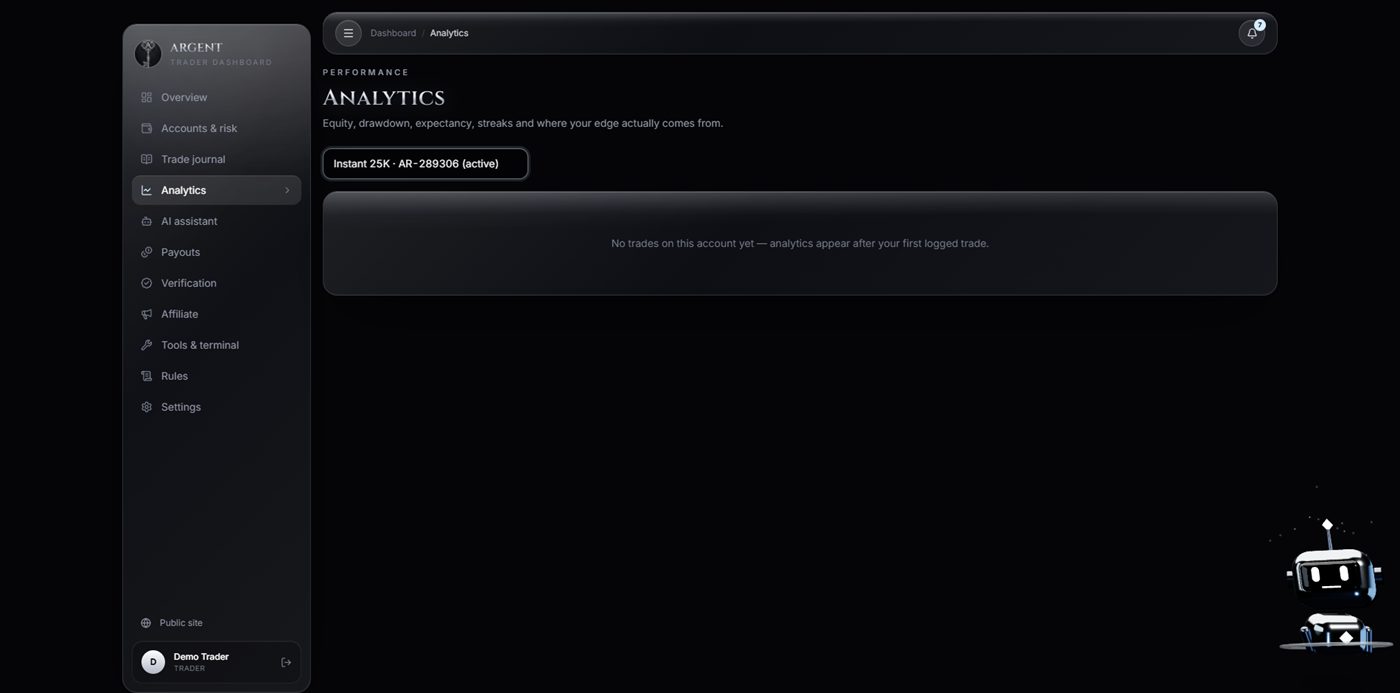Viewport: 1400px width, 693px height.
Task: Select AI assistant menu item
Action: 216,221
